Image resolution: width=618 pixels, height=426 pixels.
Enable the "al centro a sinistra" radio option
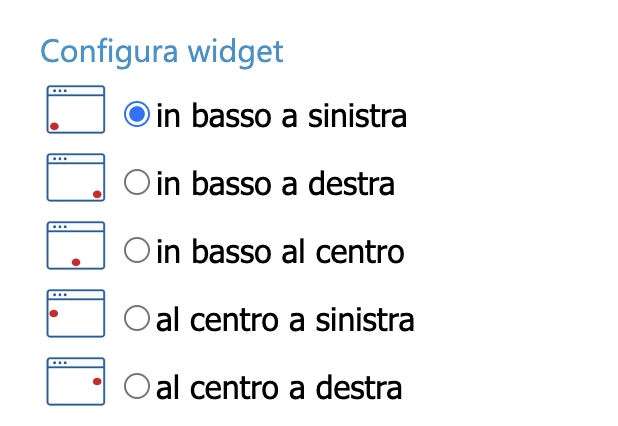tap(137, 318)
